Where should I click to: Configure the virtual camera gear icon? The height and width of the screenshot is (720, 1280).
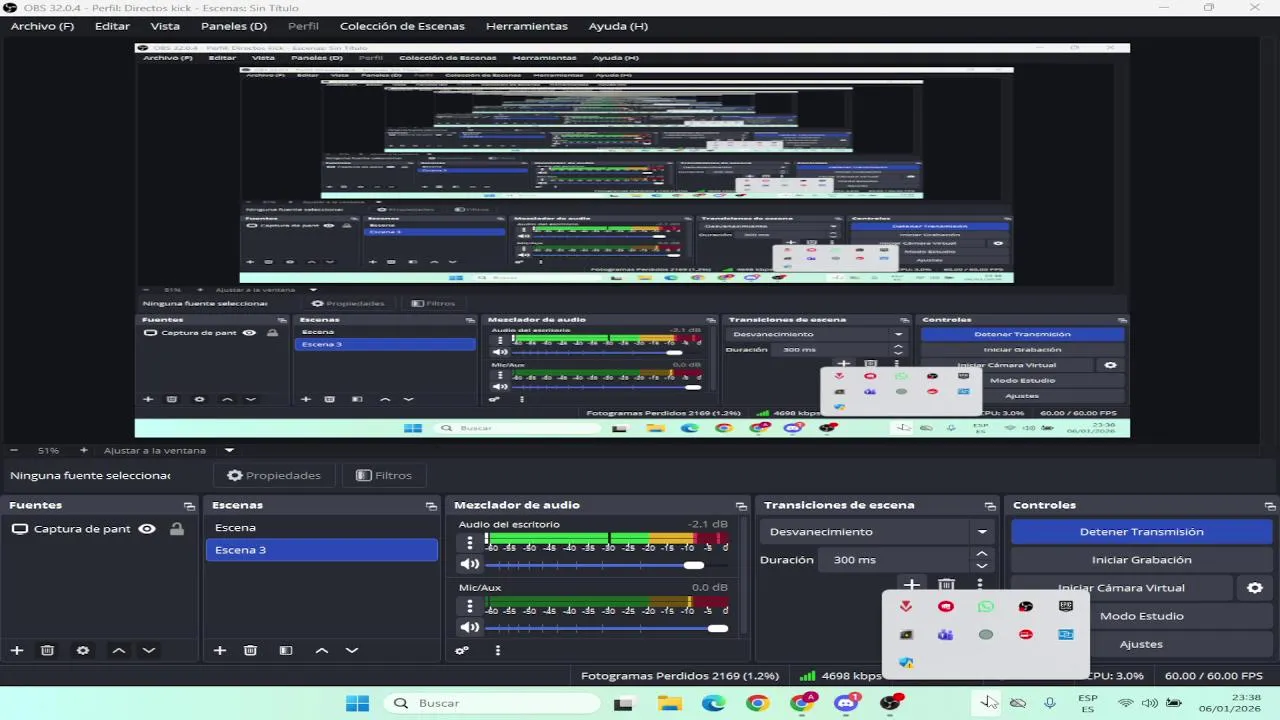point(1255,588)
